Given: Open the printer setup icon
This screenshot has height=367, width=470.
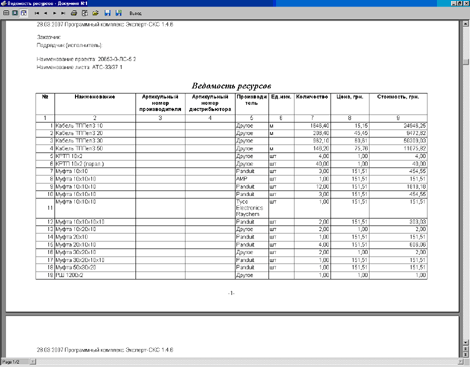Looking at the screenshot, I should pyautogui.click(x=85, y=13).
